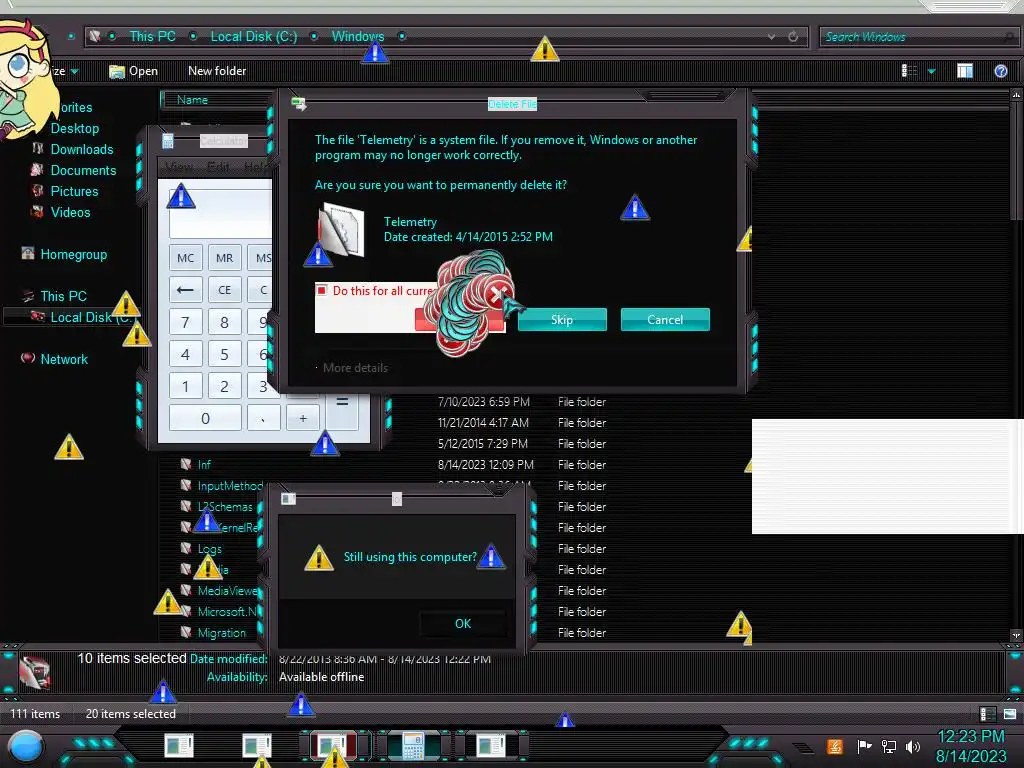
Task: Click the 4 key on Calculator
Action: 185,354
